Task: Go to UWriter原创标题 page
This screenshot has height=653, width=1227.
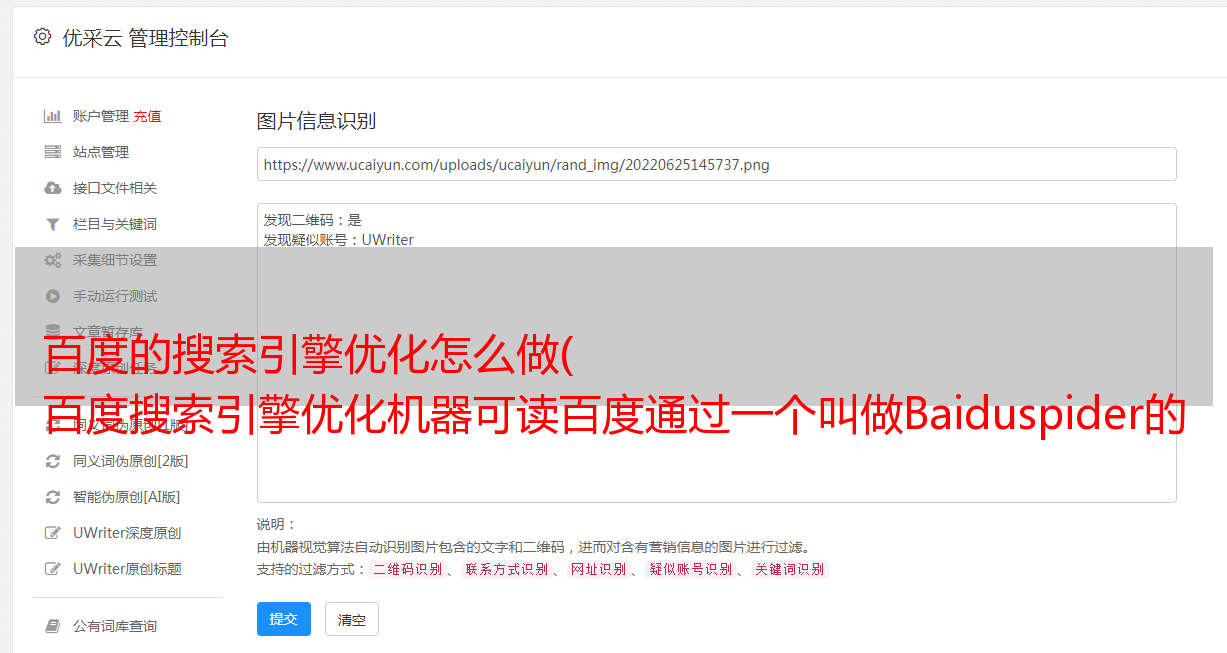Action: 127,569
